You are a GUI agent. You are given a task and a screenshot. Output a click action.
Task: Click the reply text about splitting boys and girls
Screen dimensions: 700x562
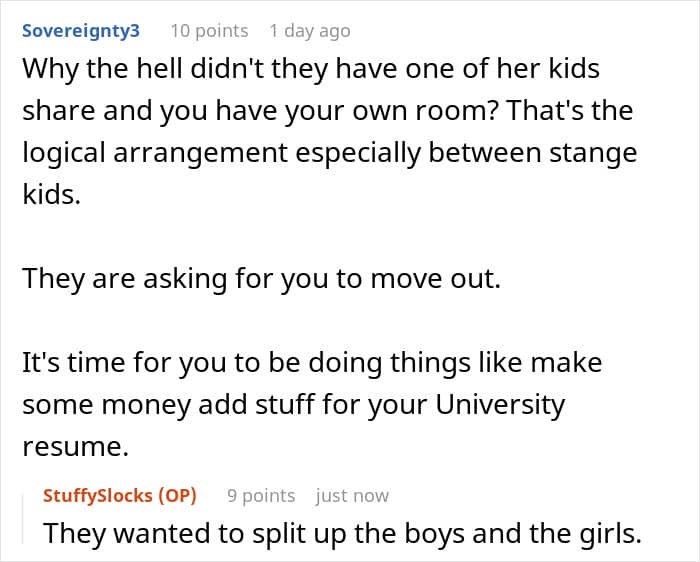(x=342, y=533)
